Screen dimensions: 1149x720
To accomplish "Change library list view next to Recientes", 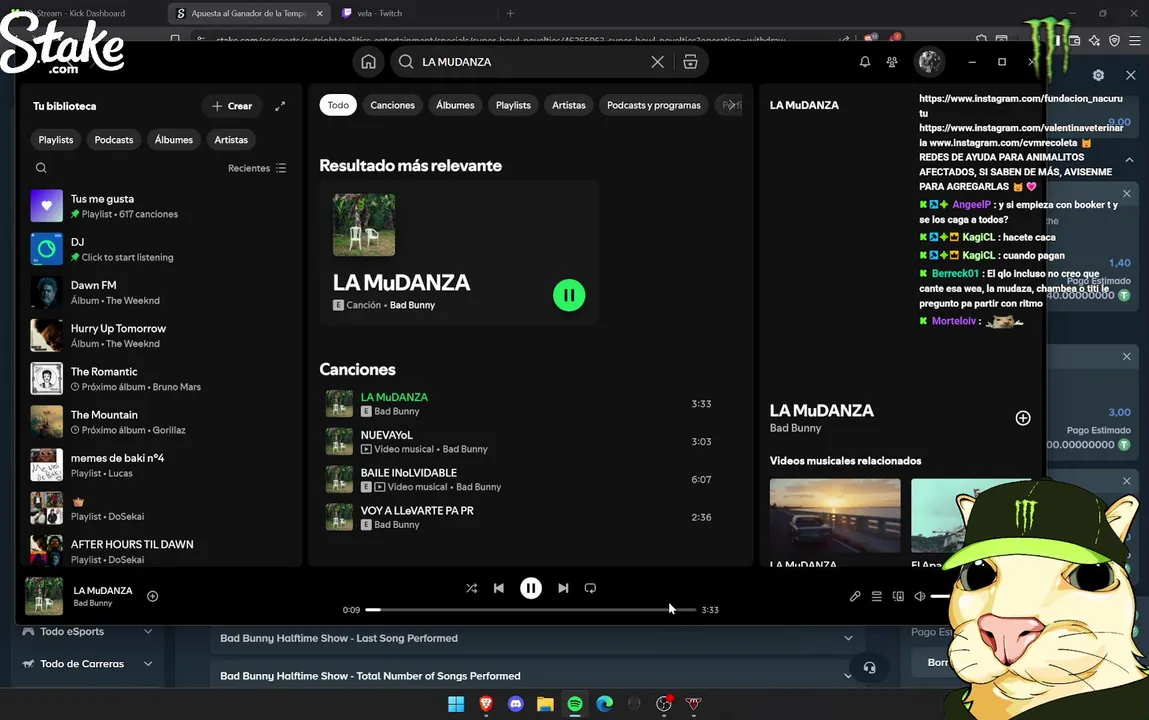I will [x=281, y=168].
